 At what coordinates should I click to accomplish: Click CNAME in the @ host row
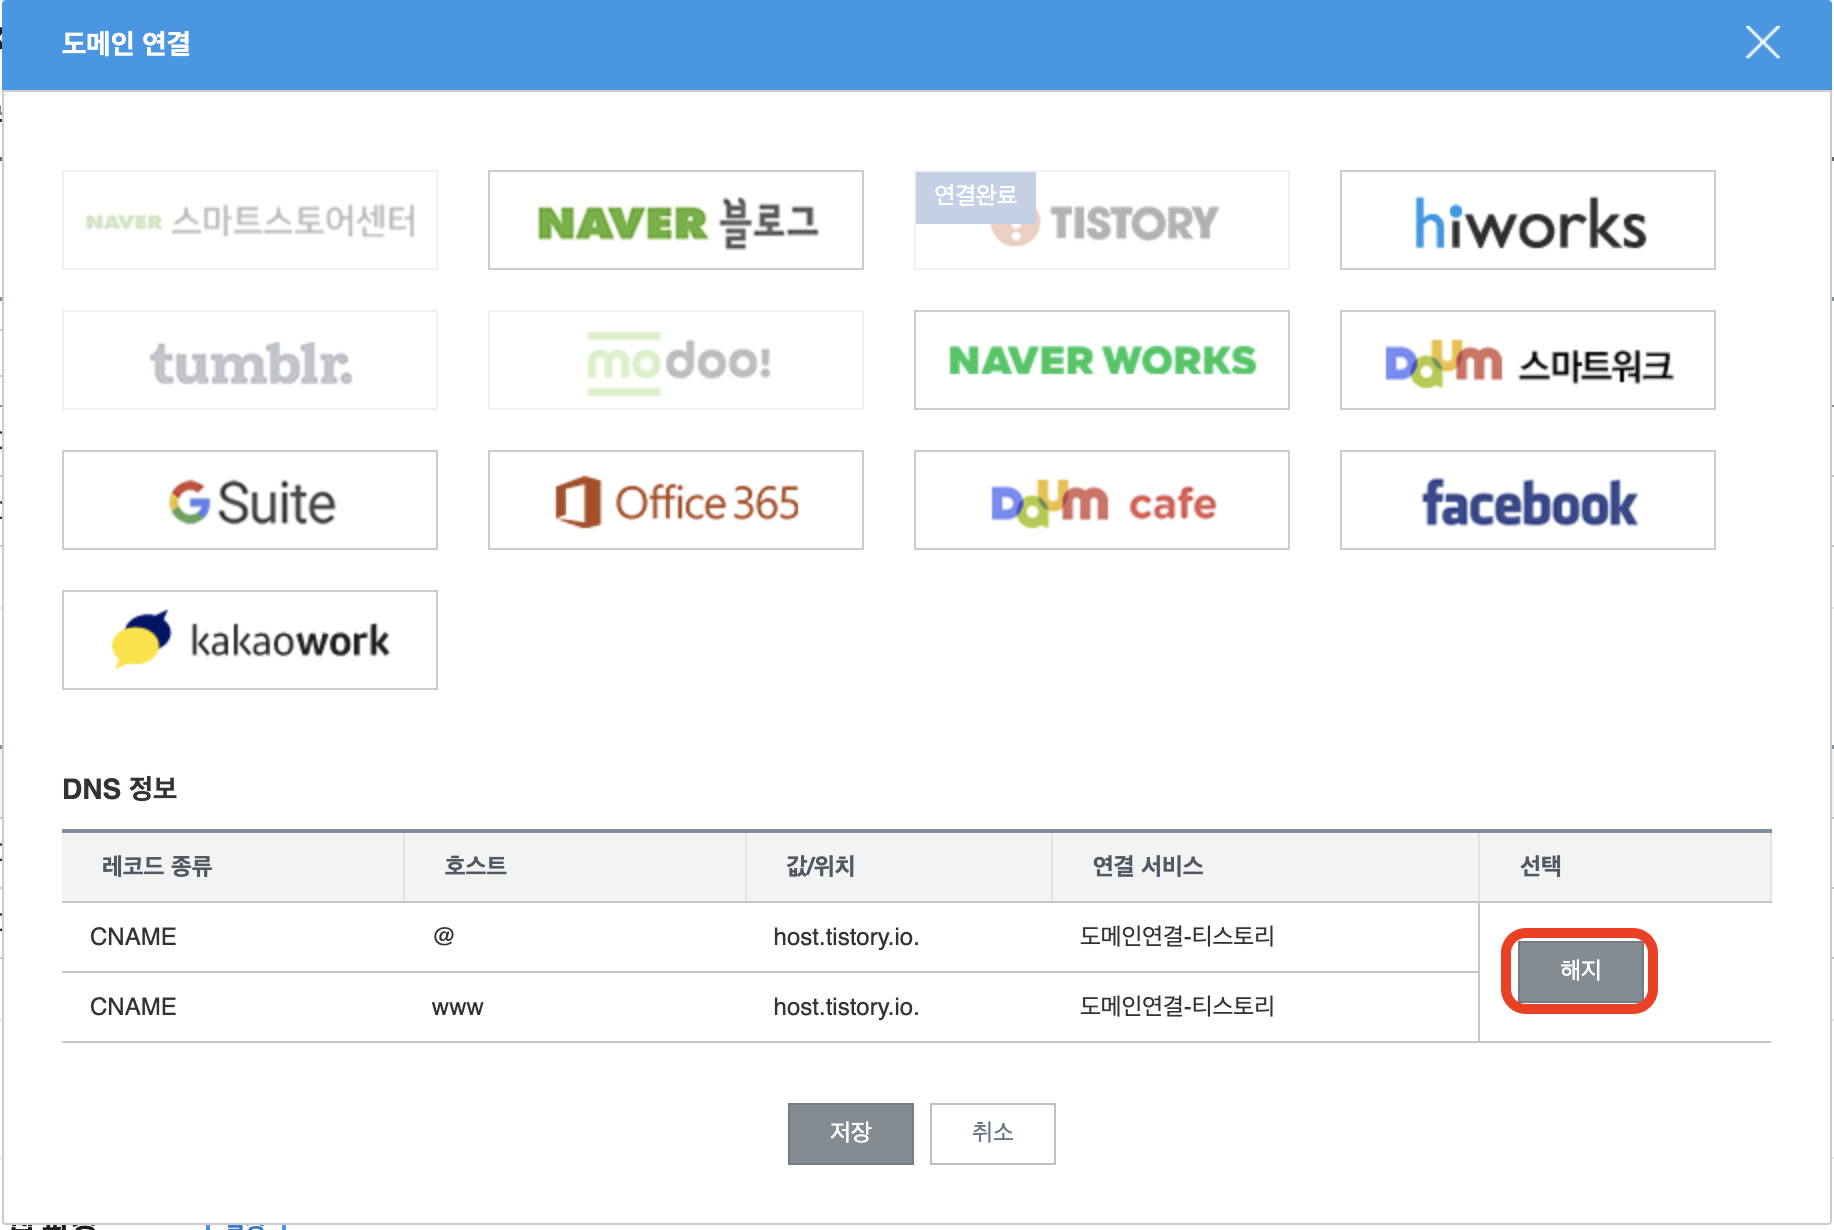(x=133, y=937)
